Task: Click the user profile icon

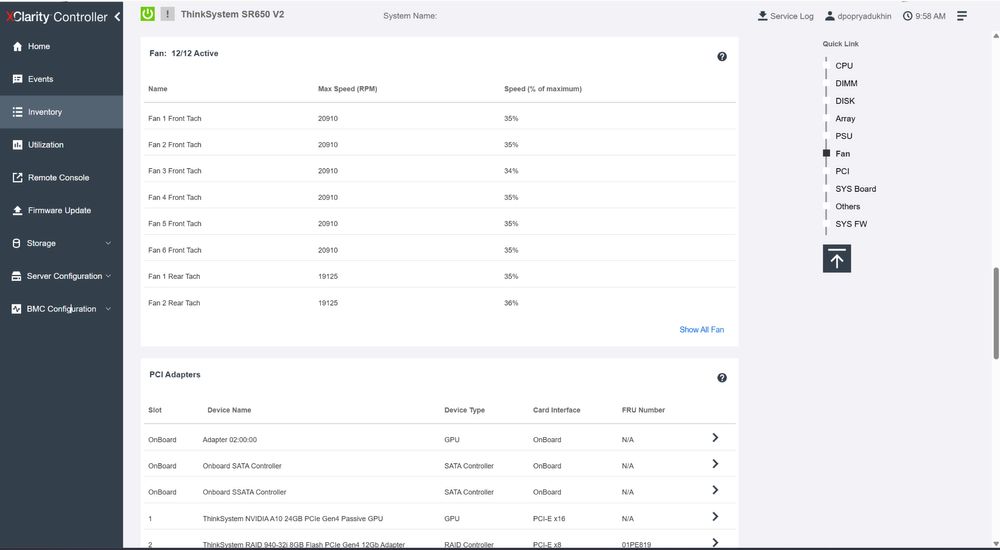Action: point(830,16)
